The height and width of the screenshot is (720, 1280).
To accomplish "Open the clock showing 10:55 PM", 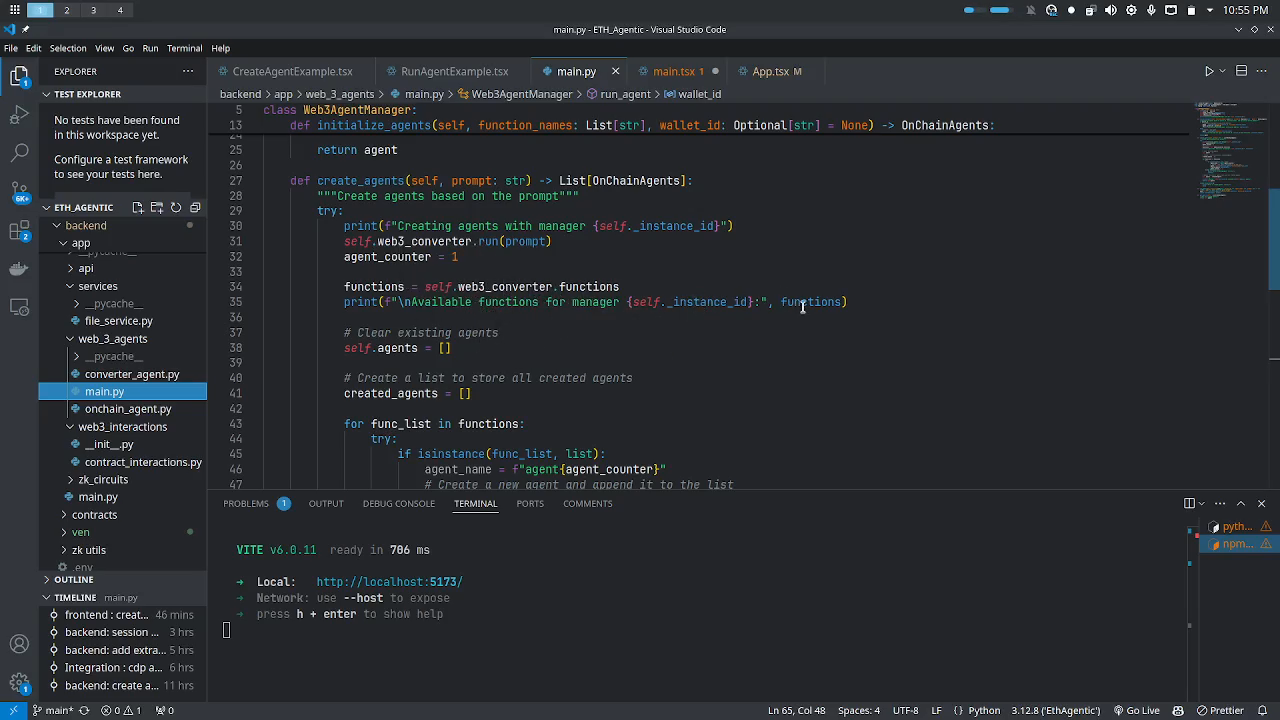I will coord(1245,10).
